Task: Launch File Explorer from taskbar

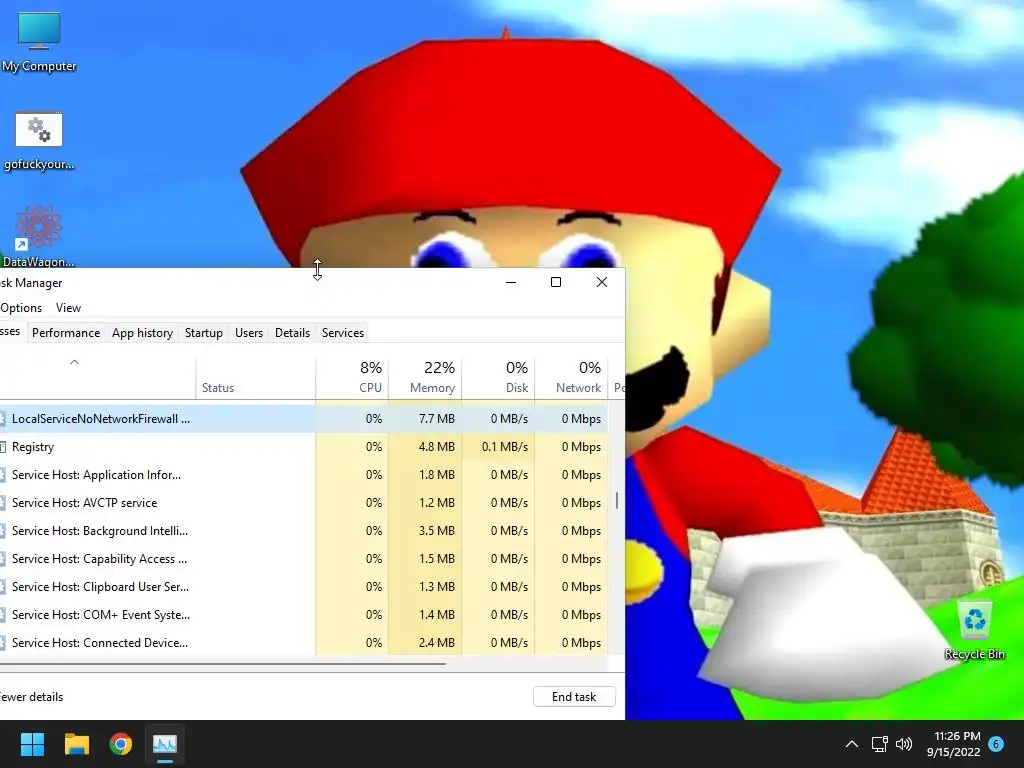Action: pos(76,744)
